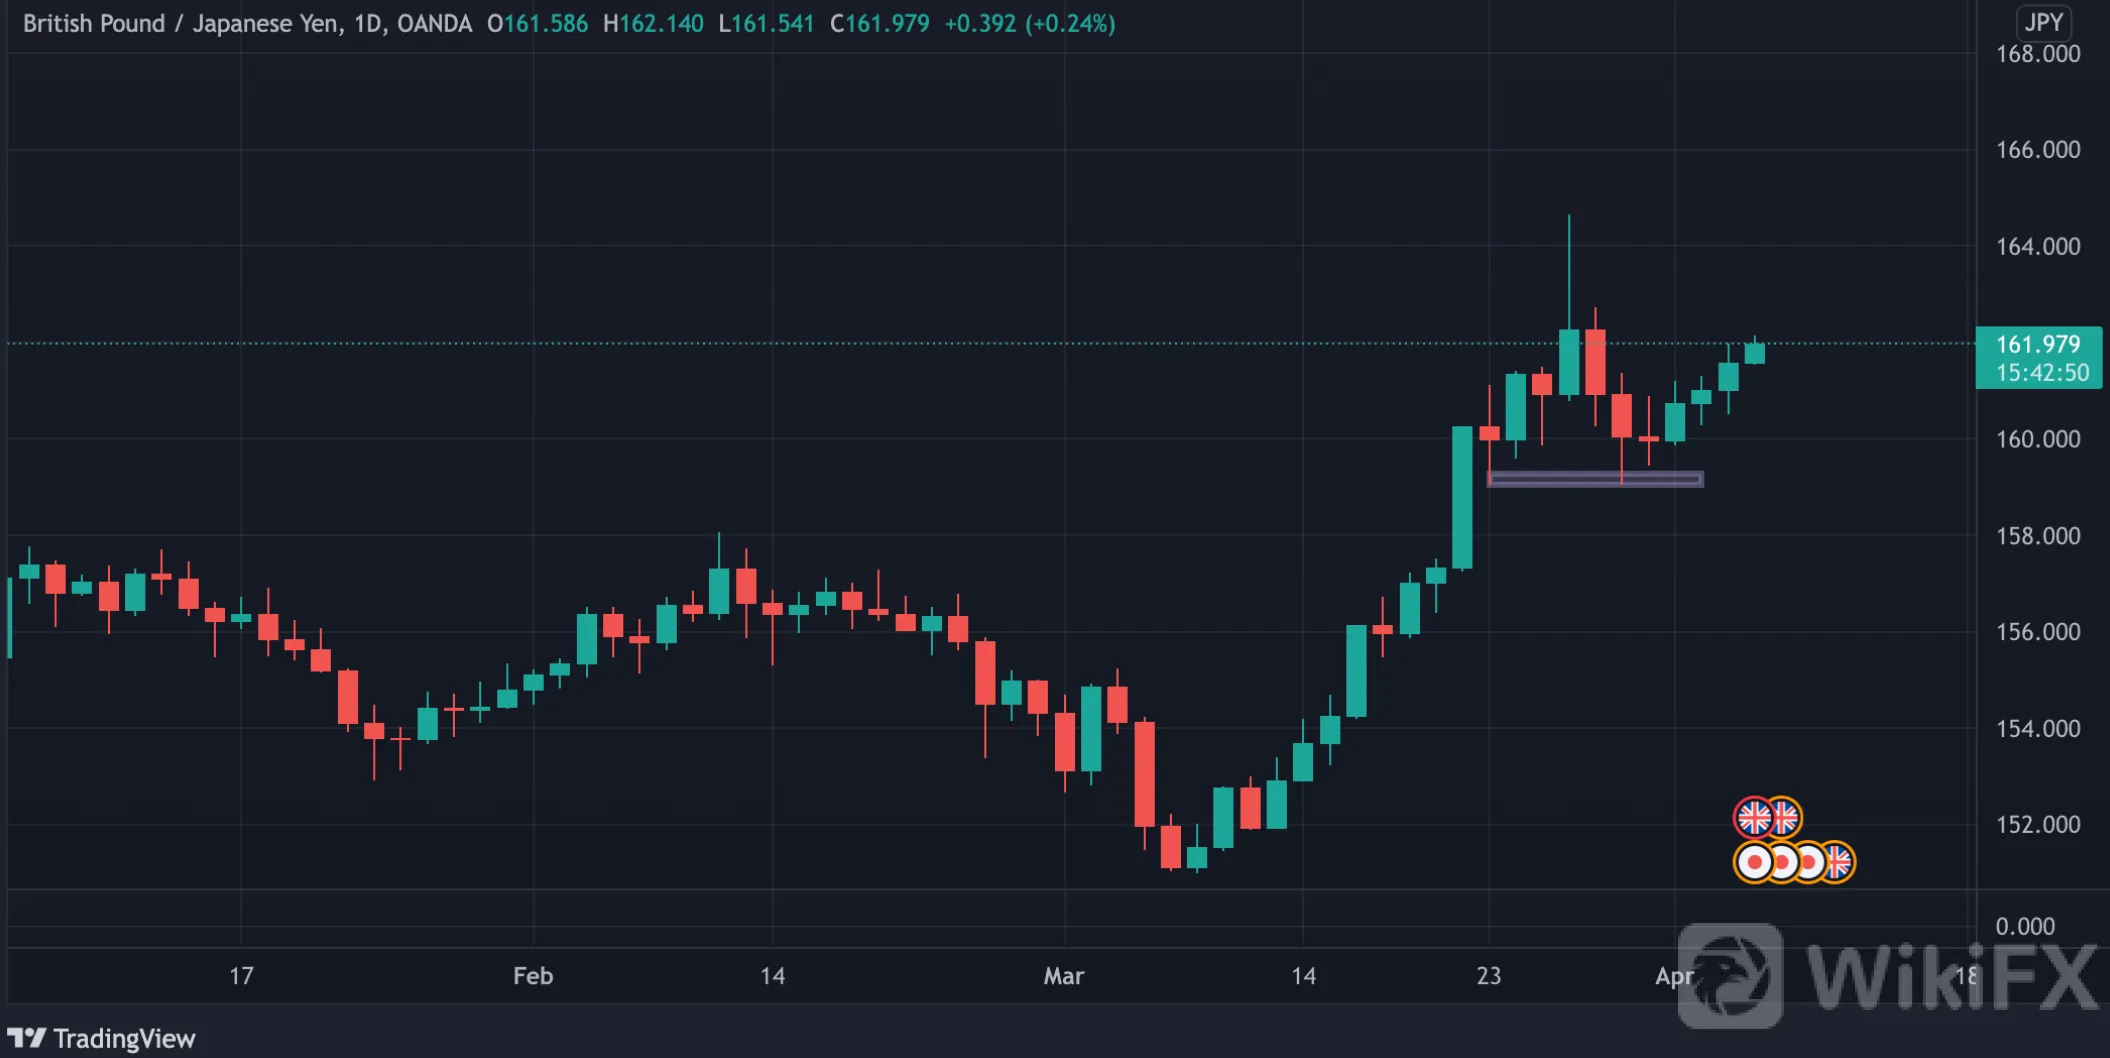
Task: Click the 166.000 price axis label
Action: [x=2038, y=150]
